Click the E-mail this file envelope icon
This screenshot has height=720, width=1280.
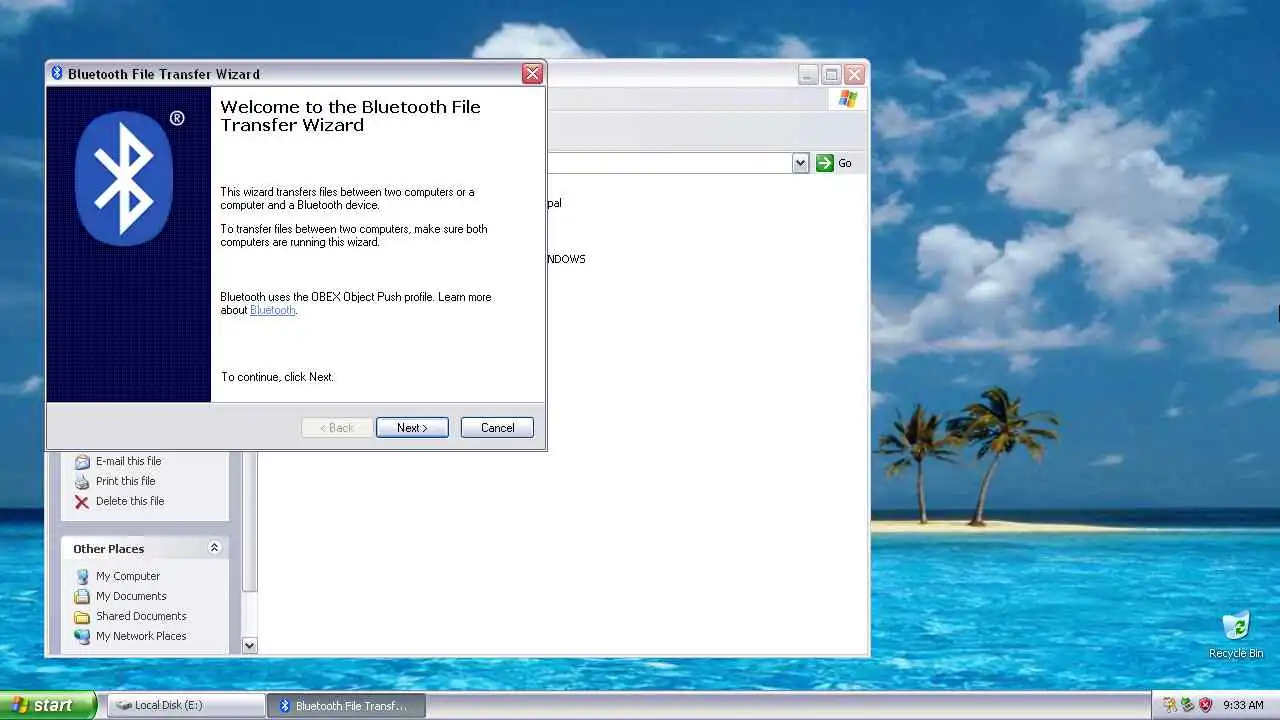tap(82, 462)
